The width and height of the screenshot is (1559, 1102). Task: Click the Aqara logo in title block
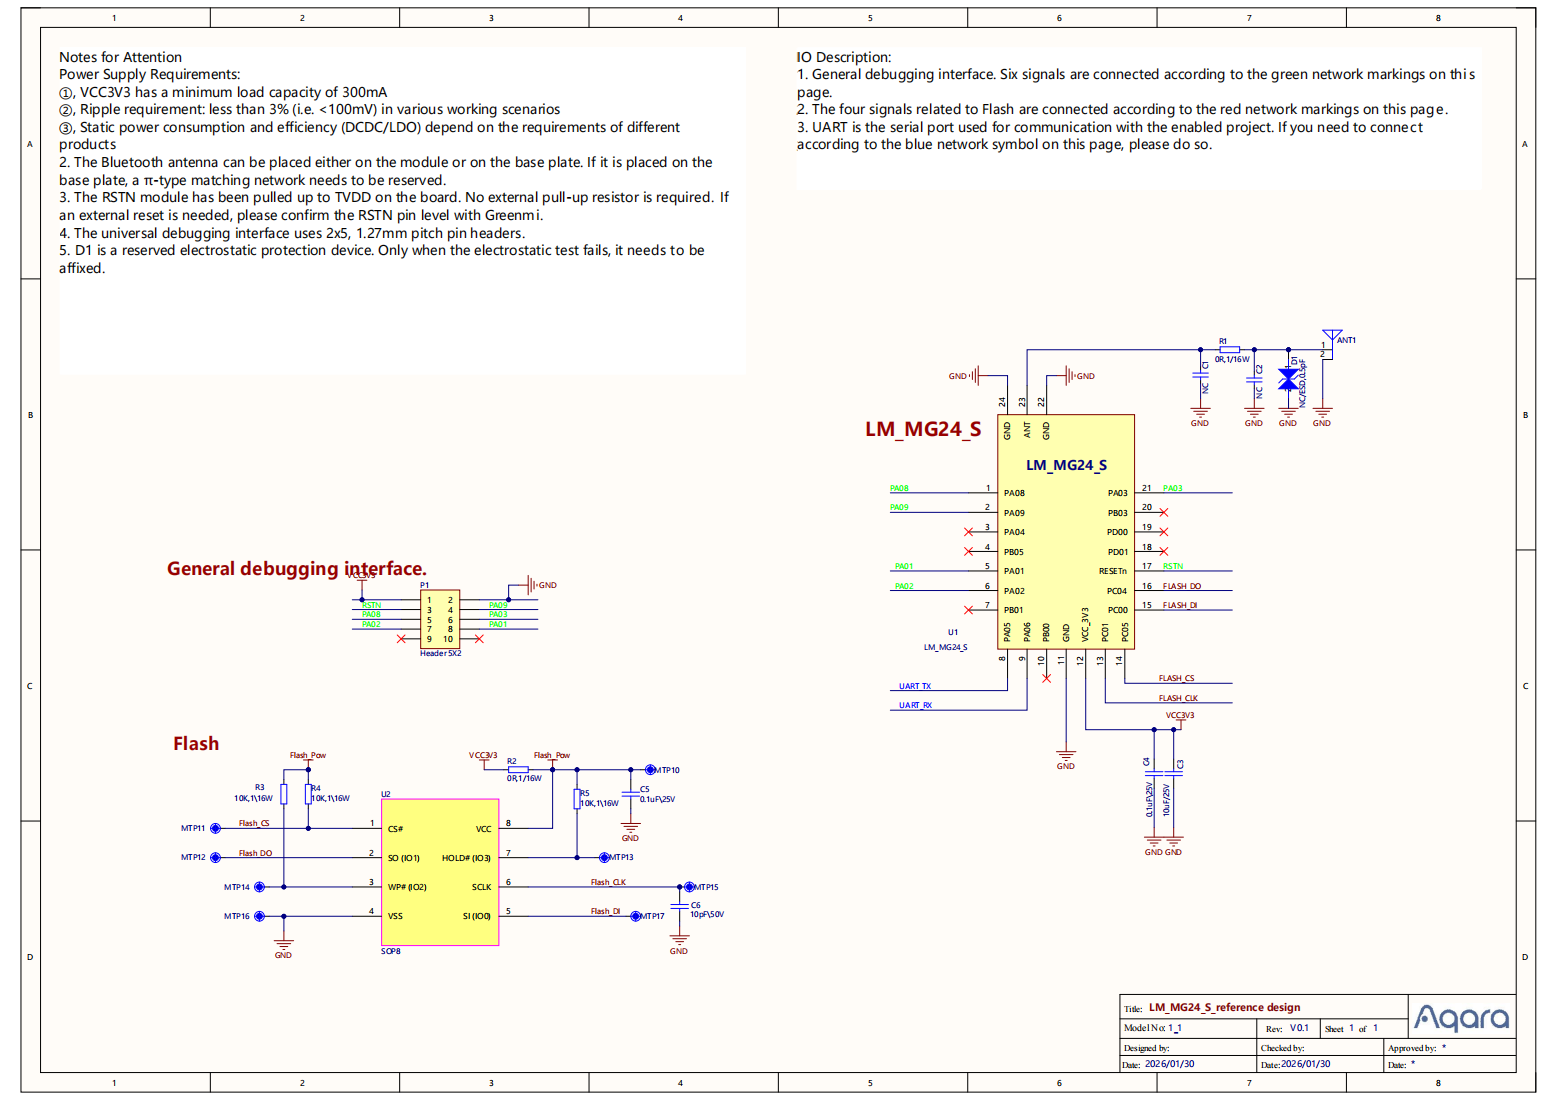coord(1462,1018)
